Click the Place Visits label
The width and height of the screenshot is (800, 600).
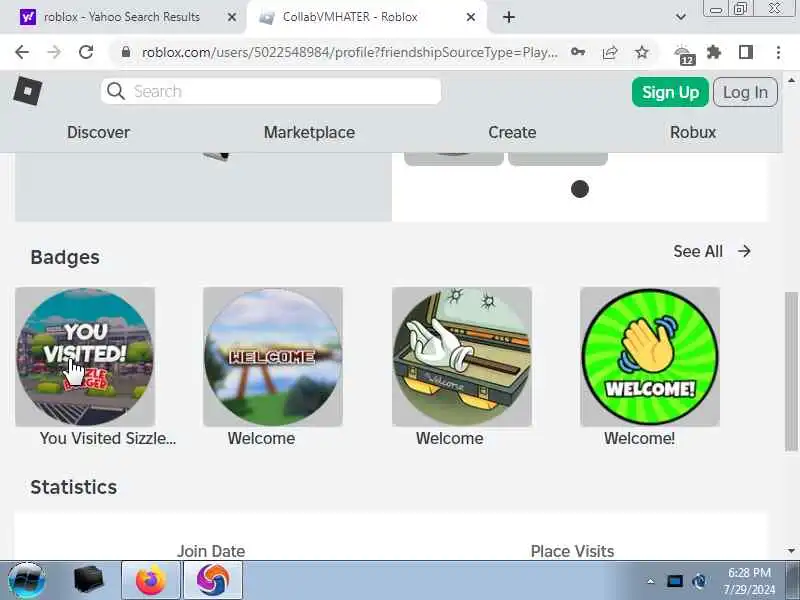(572, 551)
